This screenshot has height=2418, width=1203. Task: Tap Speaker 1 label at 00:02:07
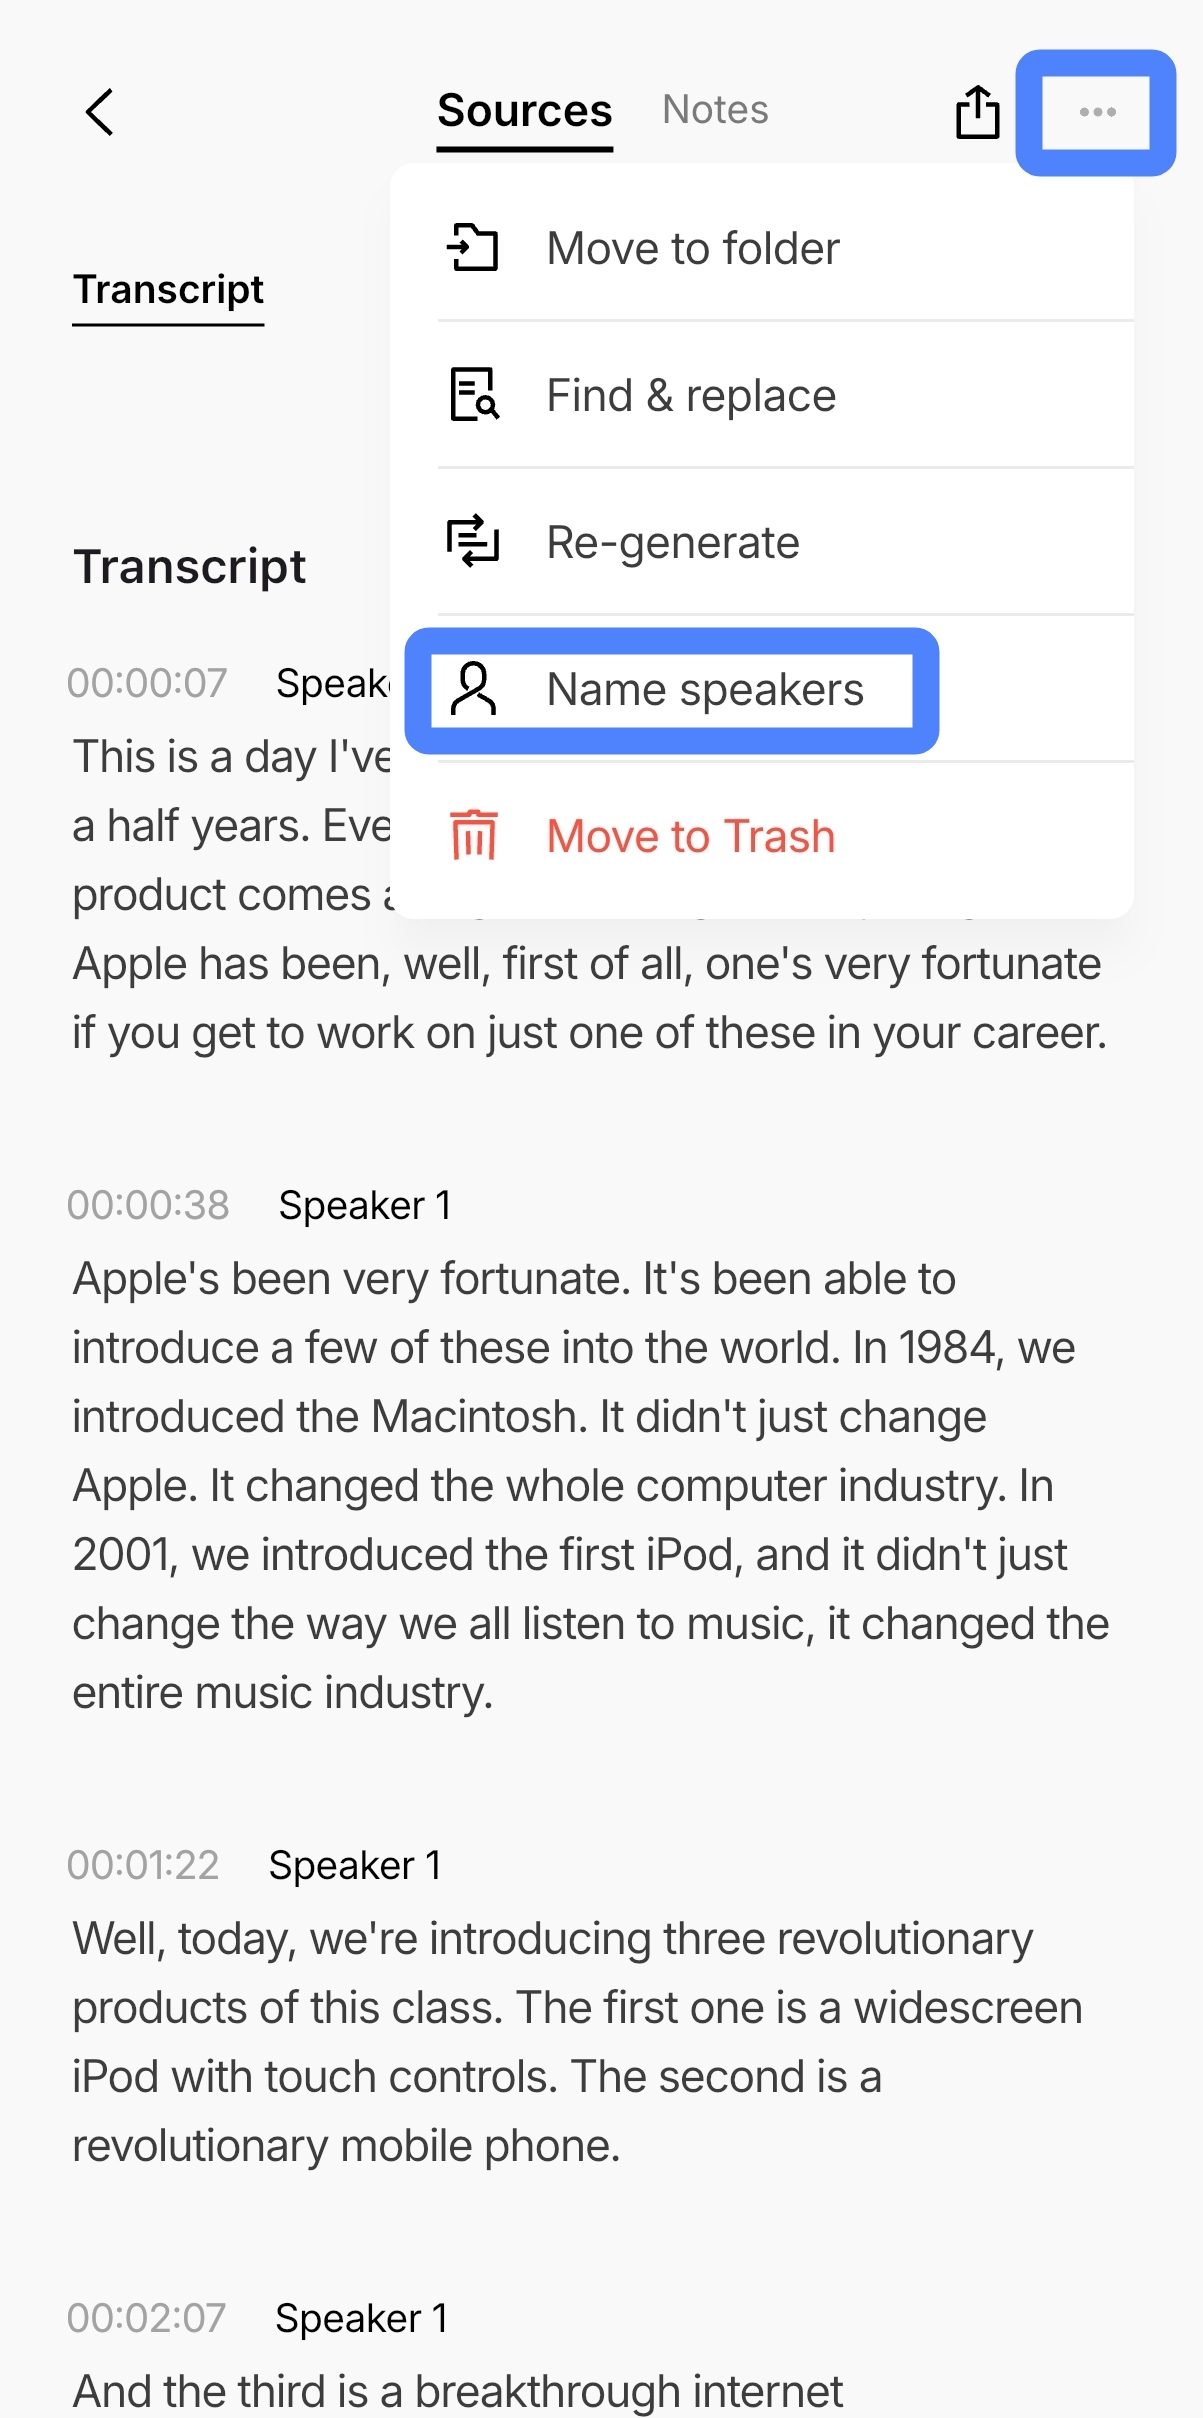point(362,2318)
